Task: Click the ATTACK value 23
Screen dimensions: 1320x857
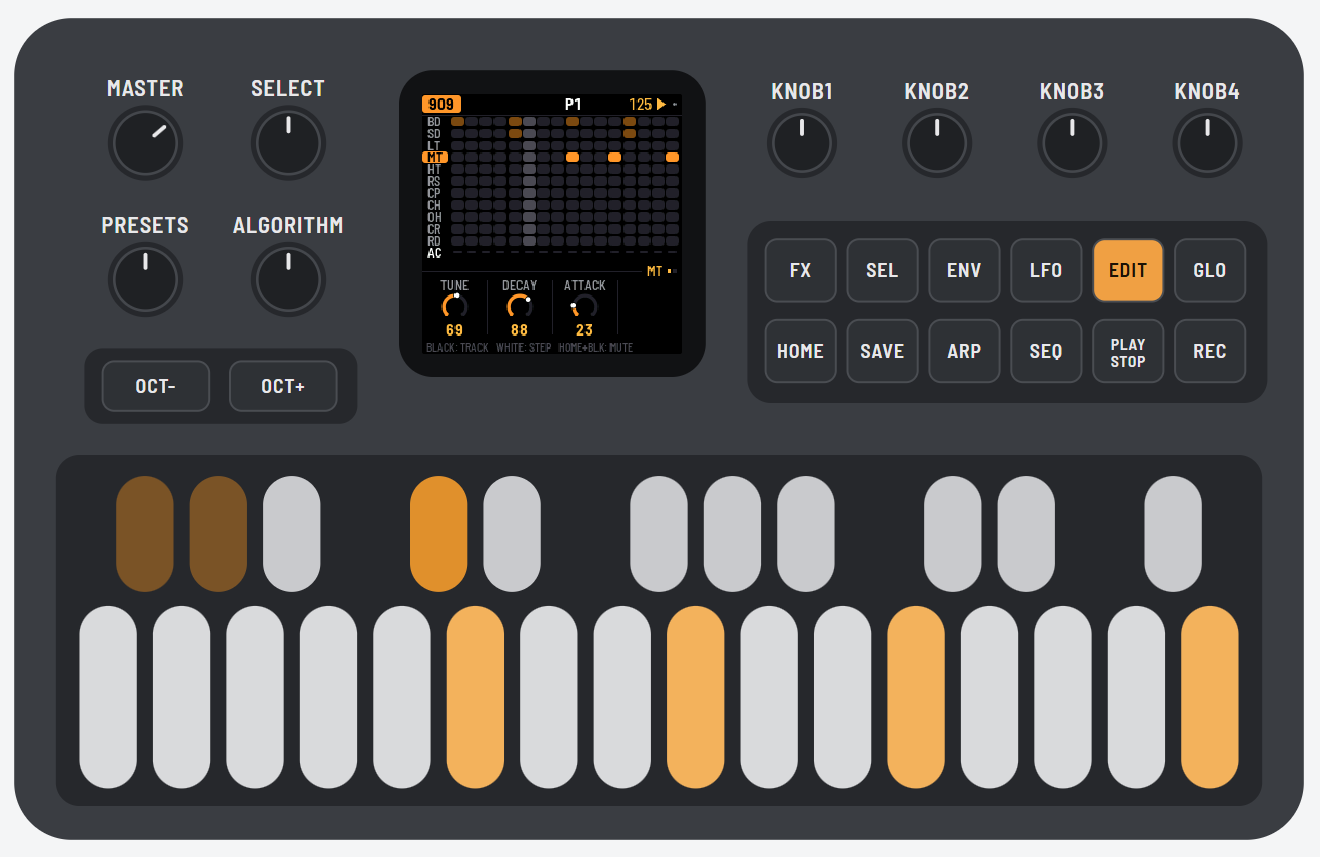Action: (584, 330)
